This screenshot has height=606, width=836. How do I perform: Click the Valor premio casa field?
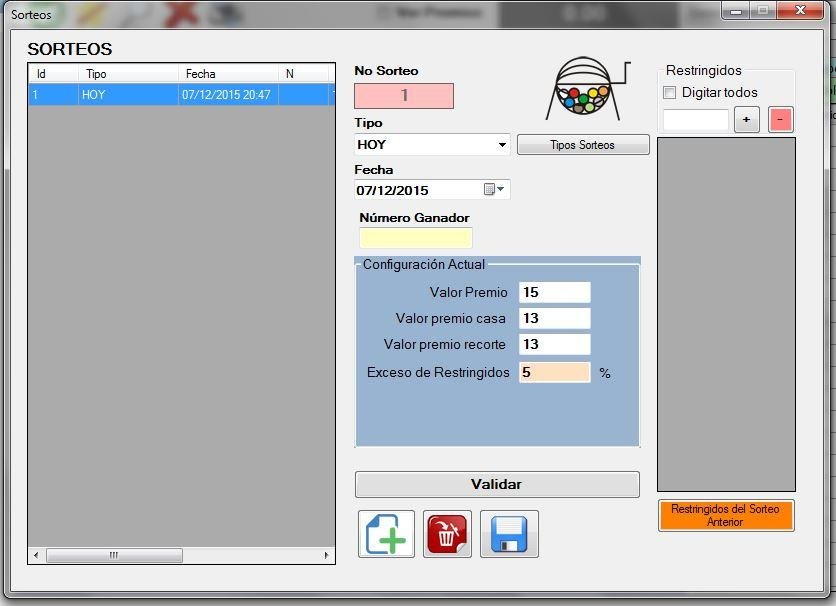tap(554, 318)
